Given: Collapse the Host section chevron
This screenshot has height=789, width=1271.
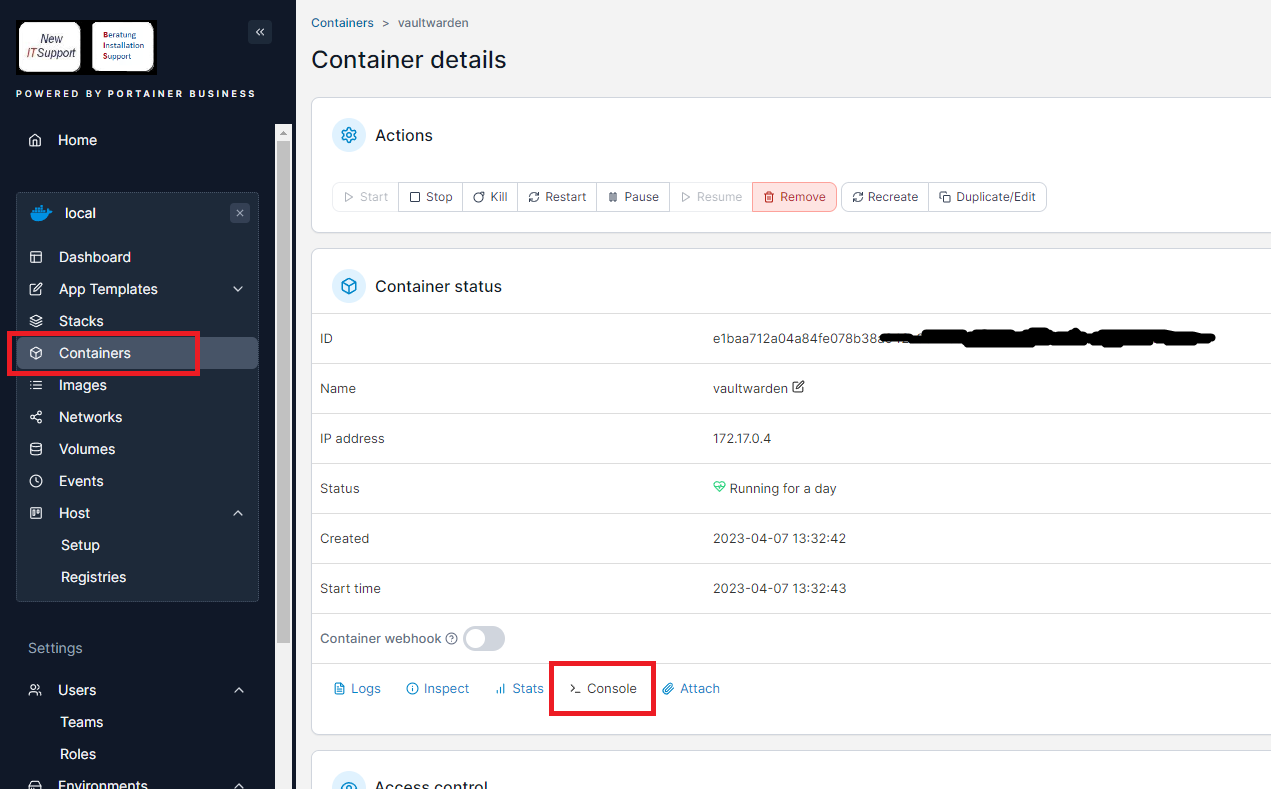Looking at the screenshot, I should (x=238, y=513).
